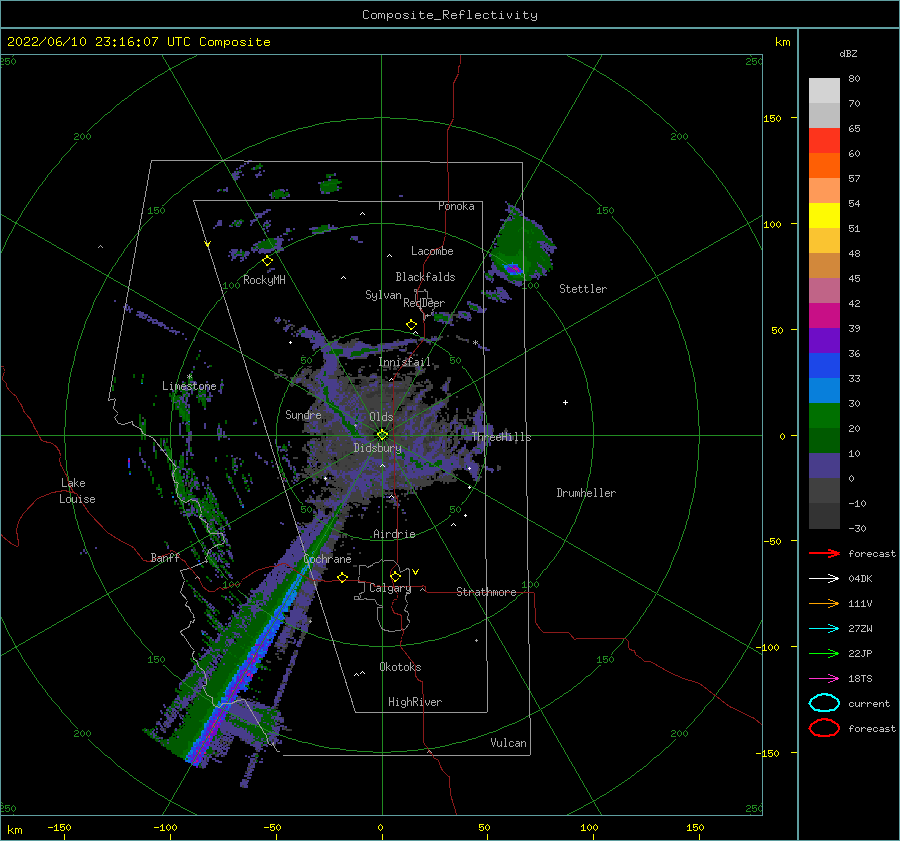Viewport: 900px width, 841px height.
Task: Click the orange 111V arrow legend icon
Action: 824,603
